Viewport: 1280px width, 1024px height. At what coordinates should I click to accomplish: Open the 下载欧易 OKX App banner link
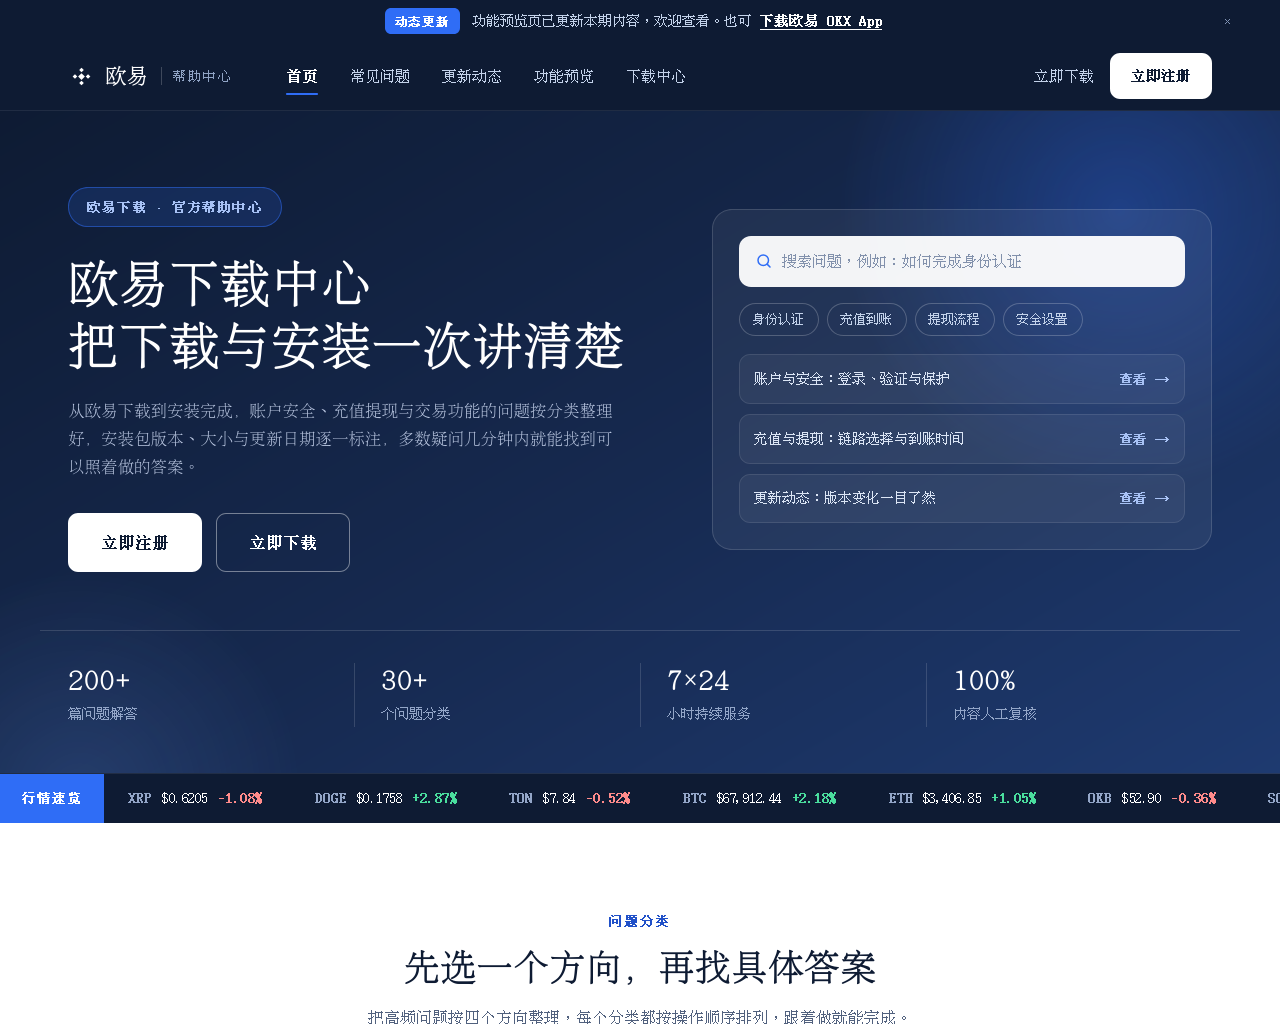[821, 21]
